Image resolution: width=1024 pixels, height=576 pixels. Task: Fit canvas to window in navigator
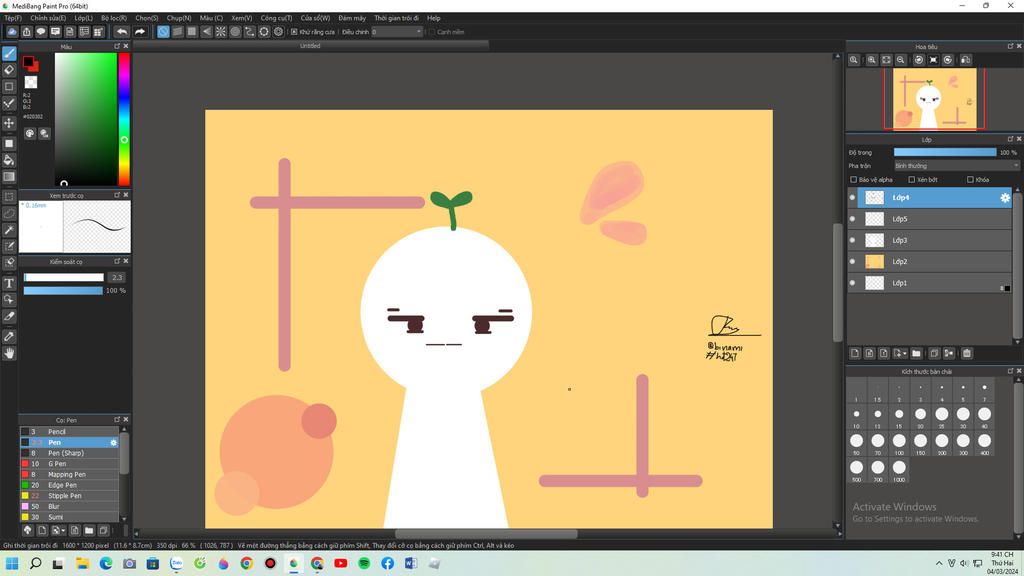886,60
